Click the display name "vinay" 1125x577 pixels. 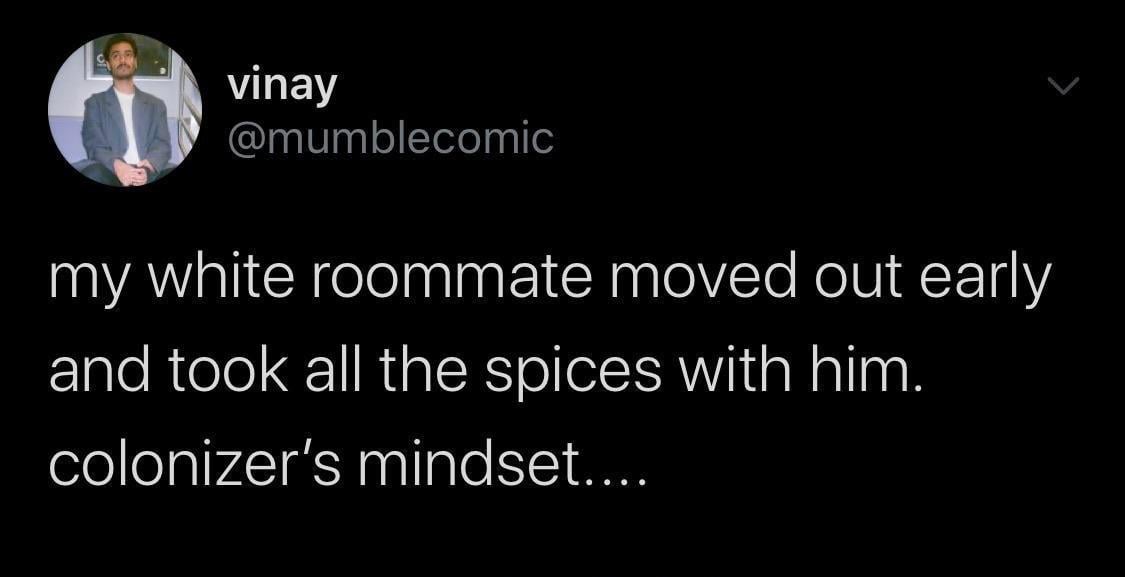click(x=282, y=86)
